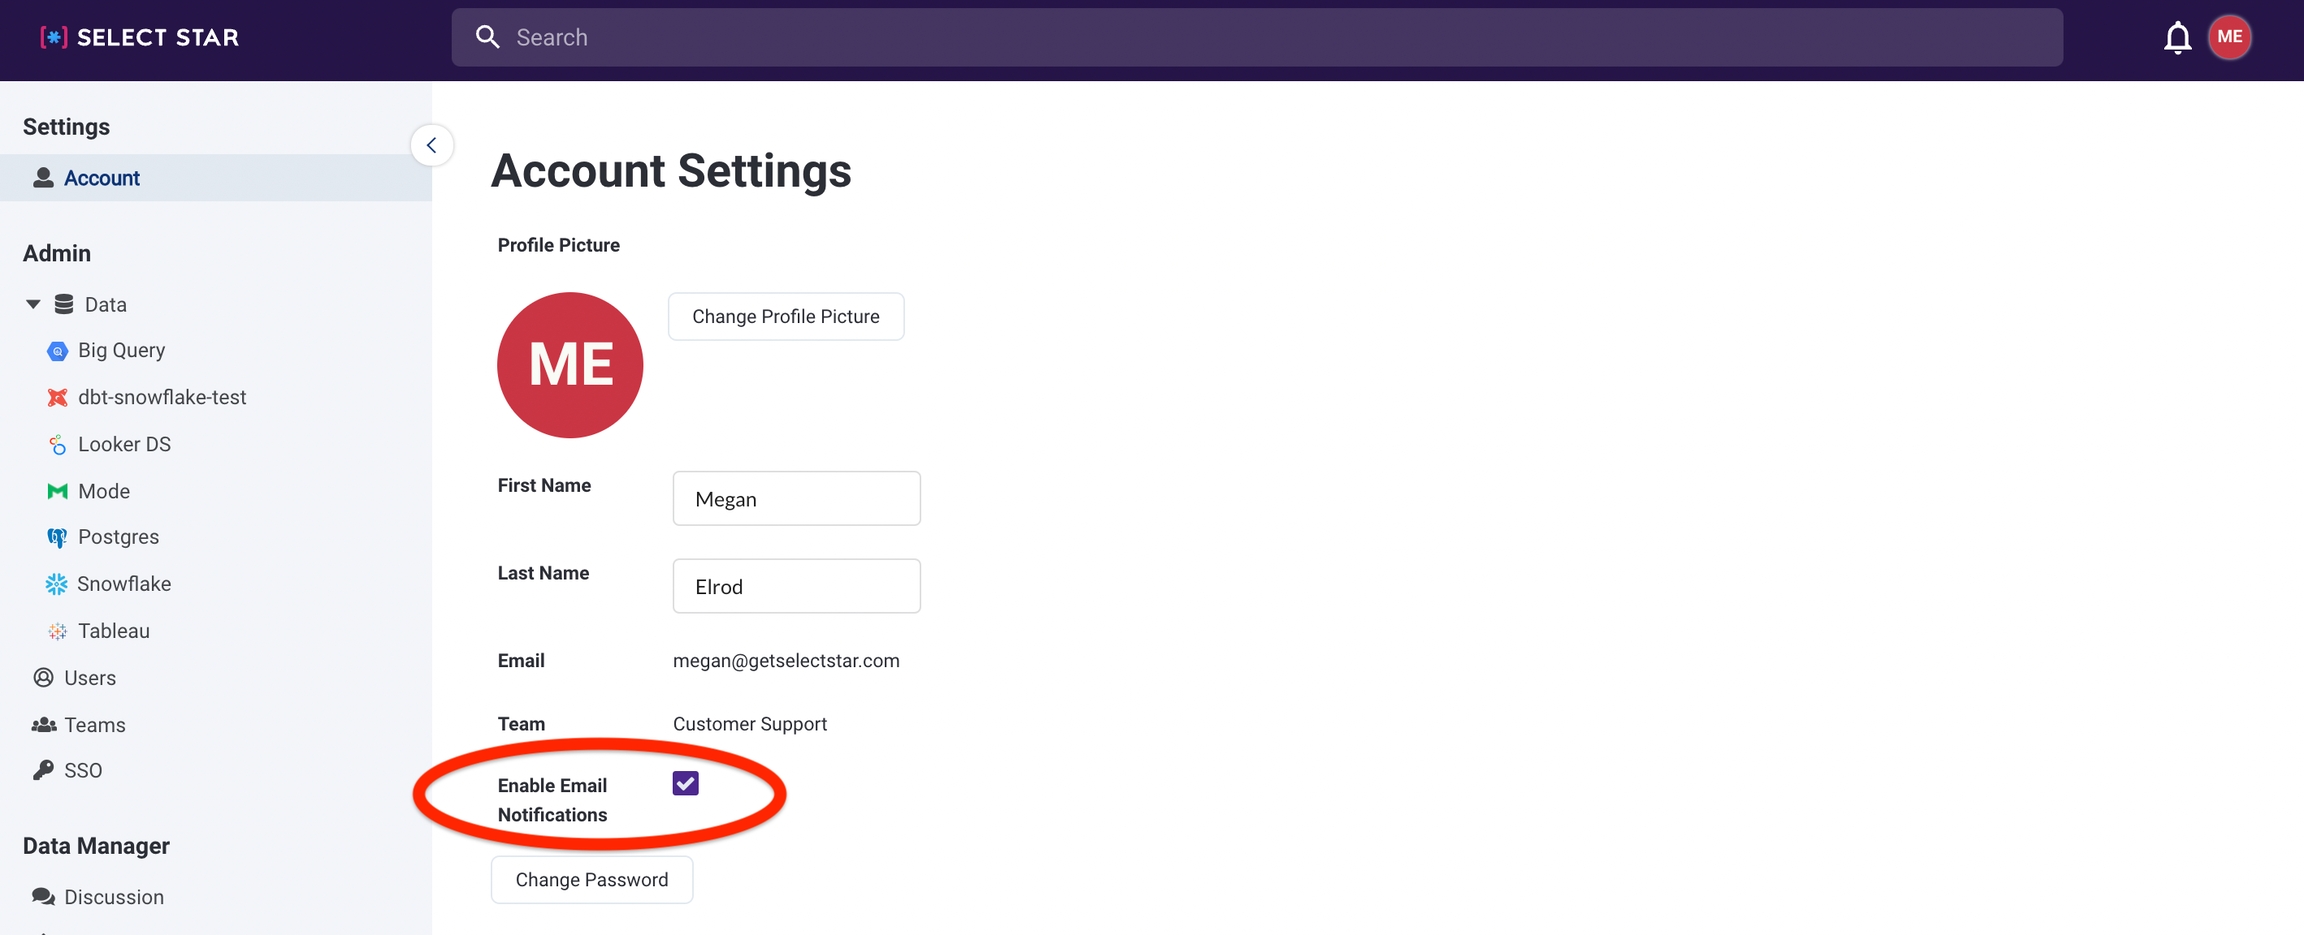This screenshot has width=2304, height=935.
Task: Open the dbt-snowflake-test data source
Action: (161, 397)
